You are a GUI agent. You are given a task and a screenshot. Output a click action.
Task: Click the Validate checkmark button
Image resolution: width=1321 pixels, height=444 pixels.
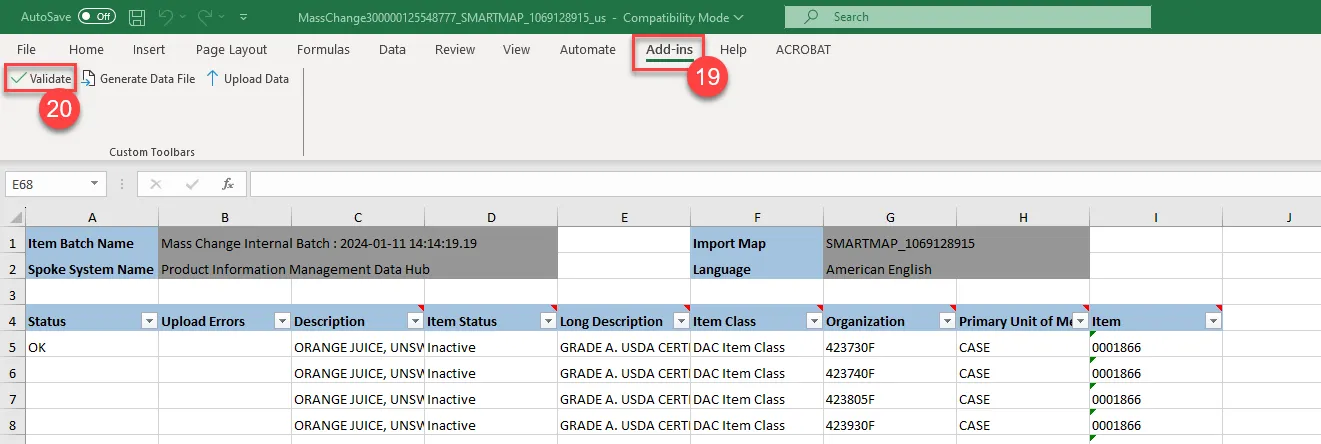[x=41, y=79]
